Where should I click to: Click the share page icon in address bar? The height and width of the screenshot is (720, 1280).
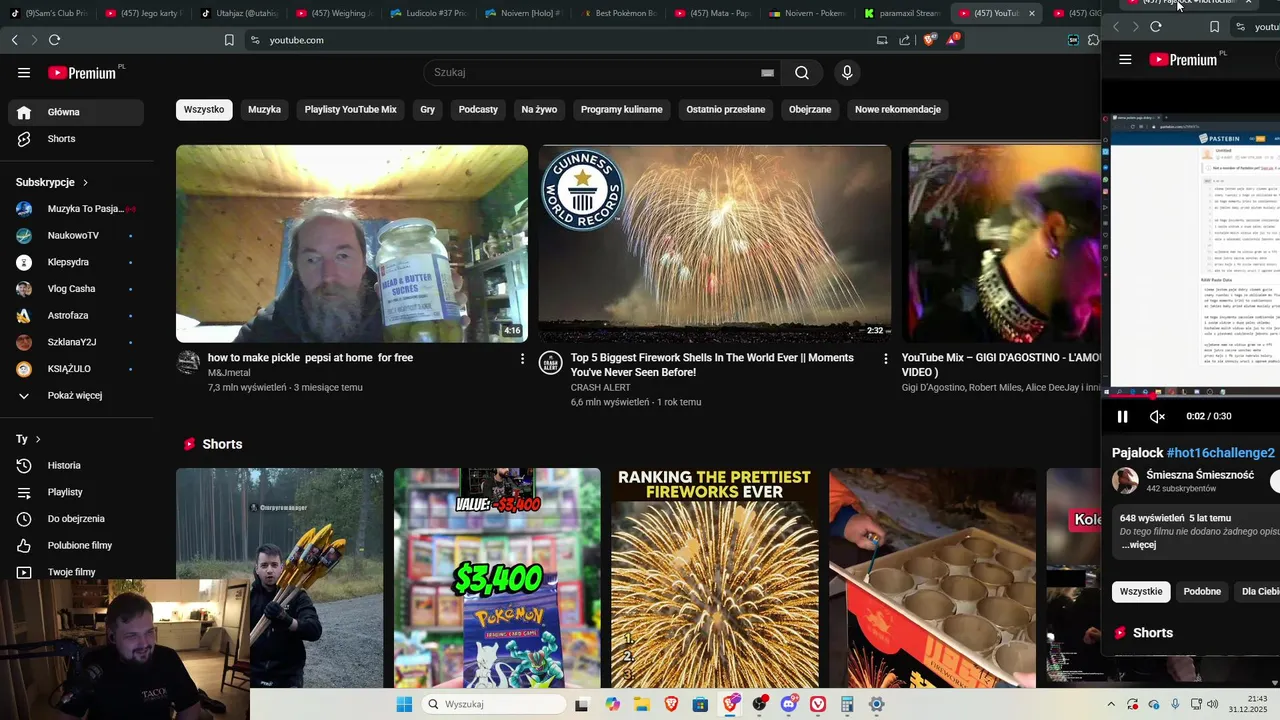point(905,40)
